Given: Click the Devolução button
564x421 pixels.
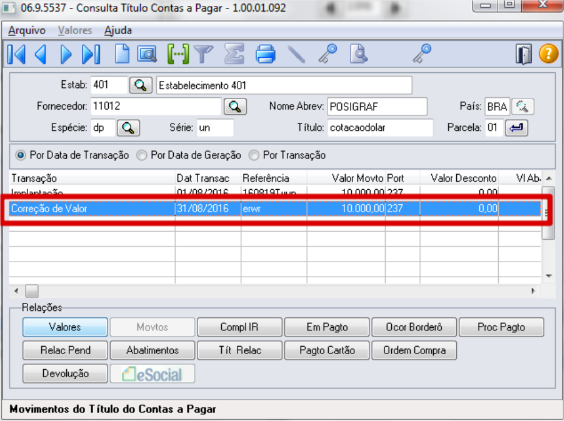Looking at the screenshot, I should point(65,374).
